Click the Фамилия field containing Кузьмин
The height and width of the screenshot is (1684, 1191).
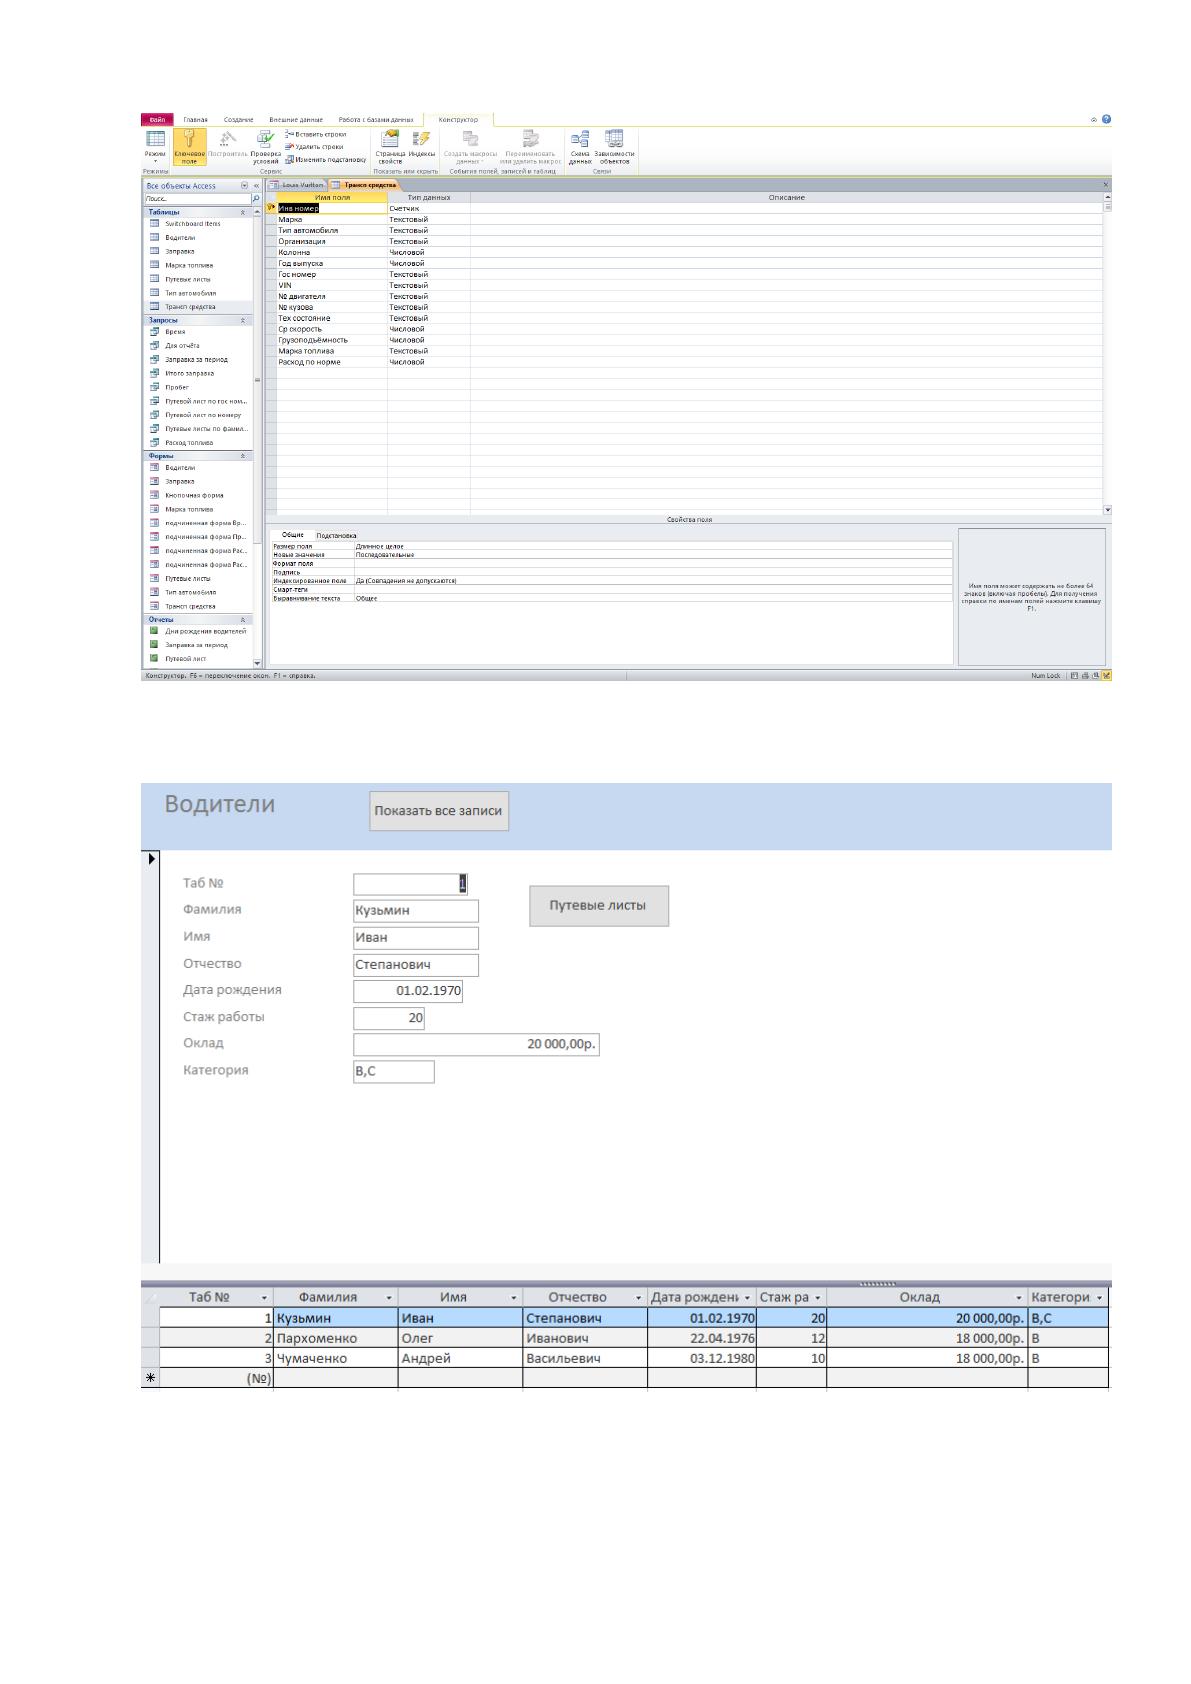[x=416, y=911]
